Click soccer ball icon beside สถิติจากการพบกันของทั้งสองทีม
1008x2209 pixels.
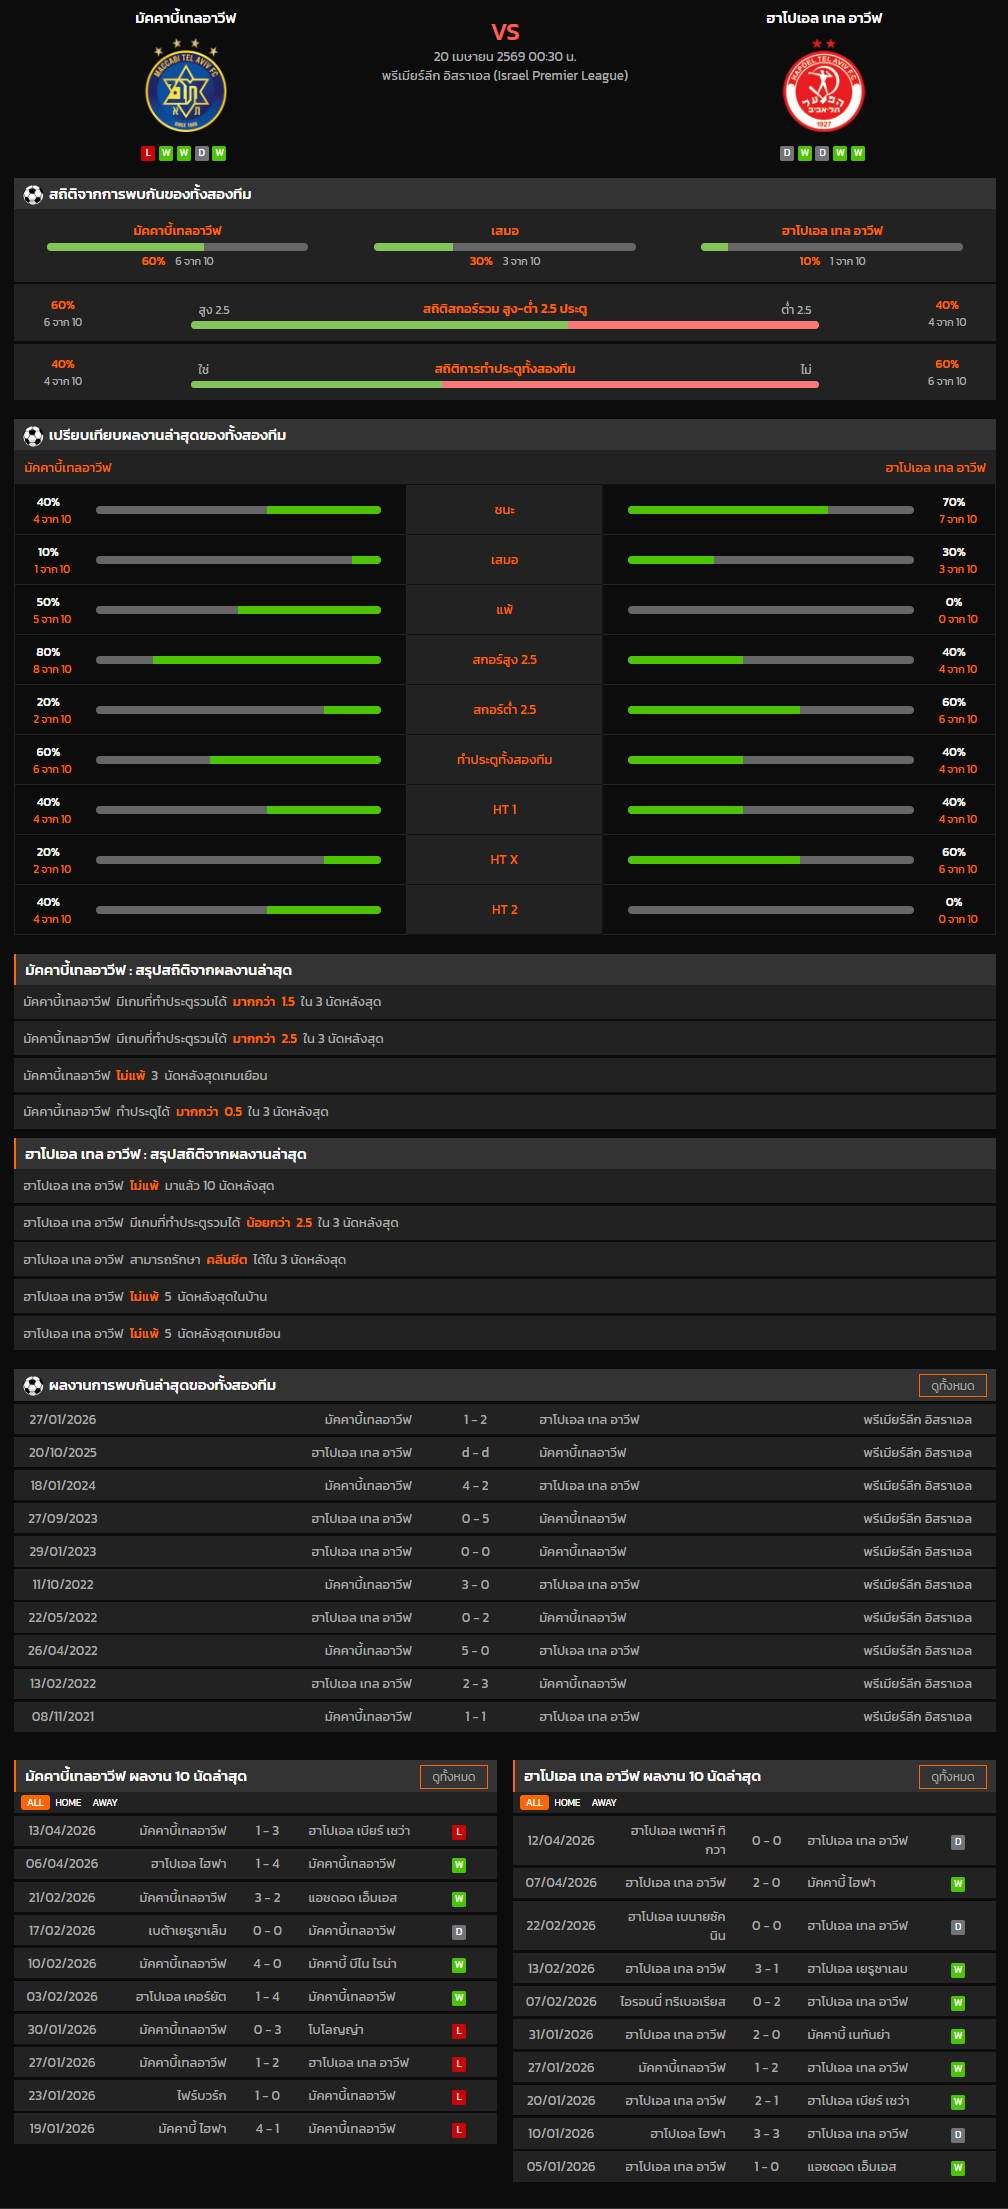(x=33, y=195)
